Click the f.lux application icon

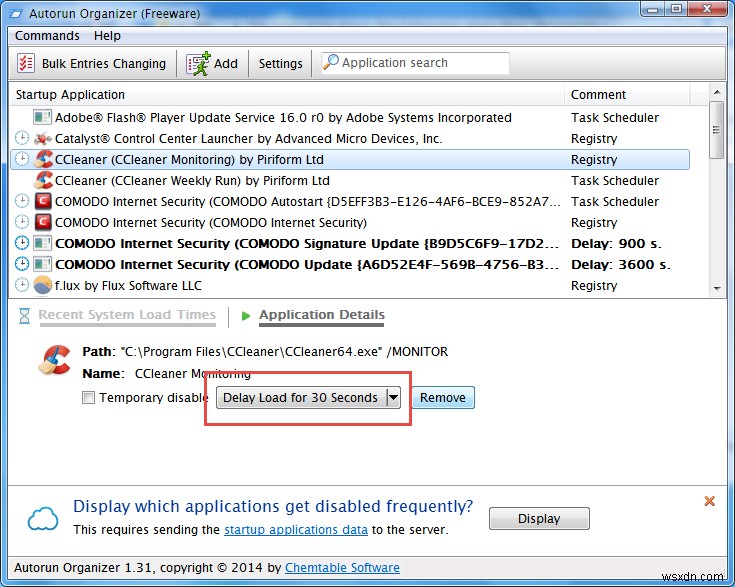tap(43, 285)
